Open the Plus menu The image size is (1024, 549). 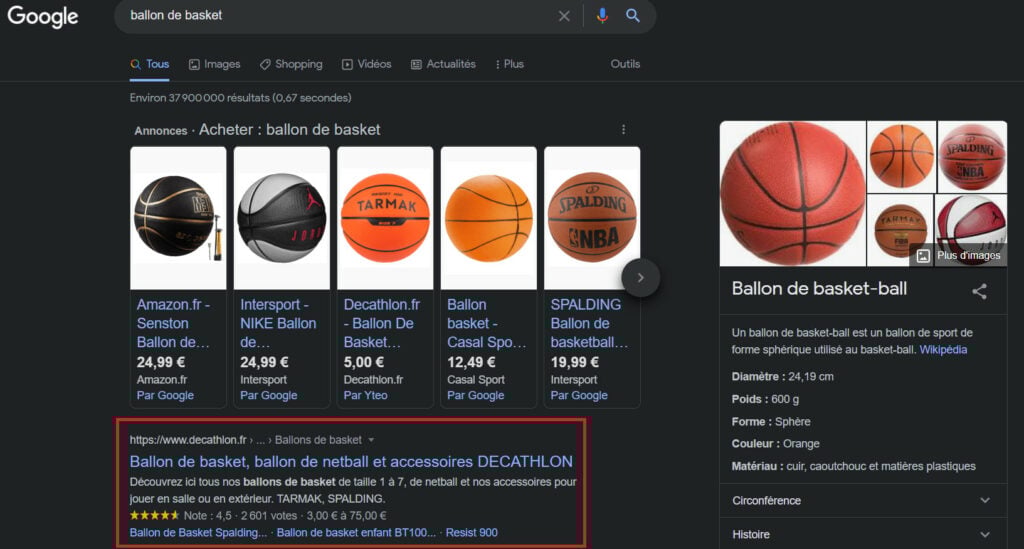(x=509, y=64)
